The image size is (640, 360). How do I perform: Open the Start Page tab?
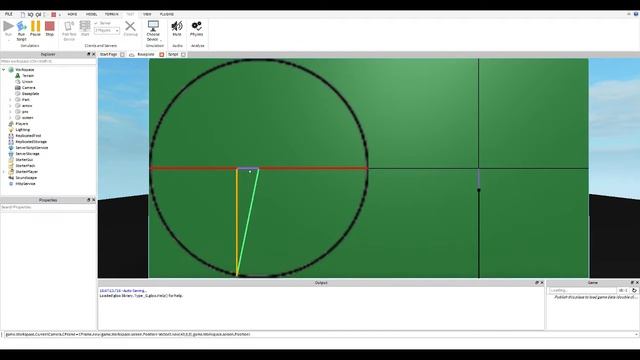click(108, 54)
